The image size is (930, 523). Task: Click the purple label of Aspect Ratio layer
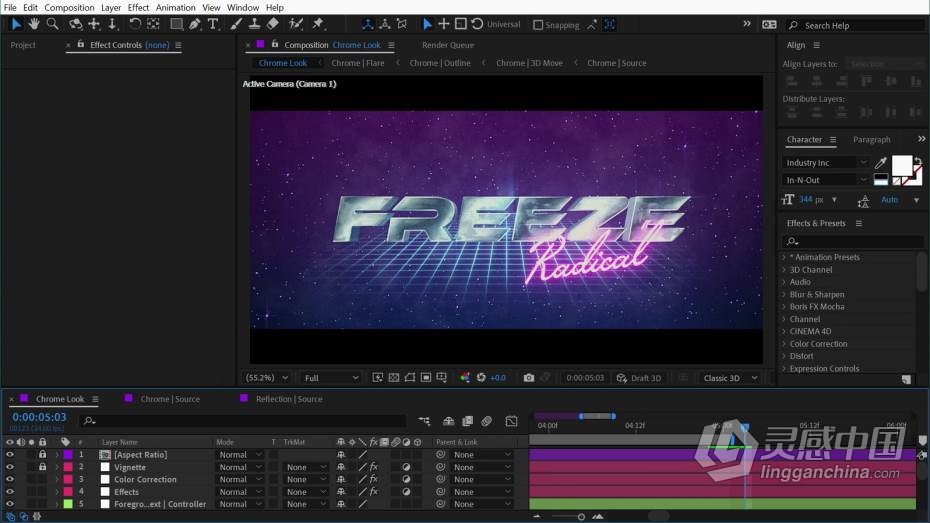pyautogui.click(x=68, y=454)
